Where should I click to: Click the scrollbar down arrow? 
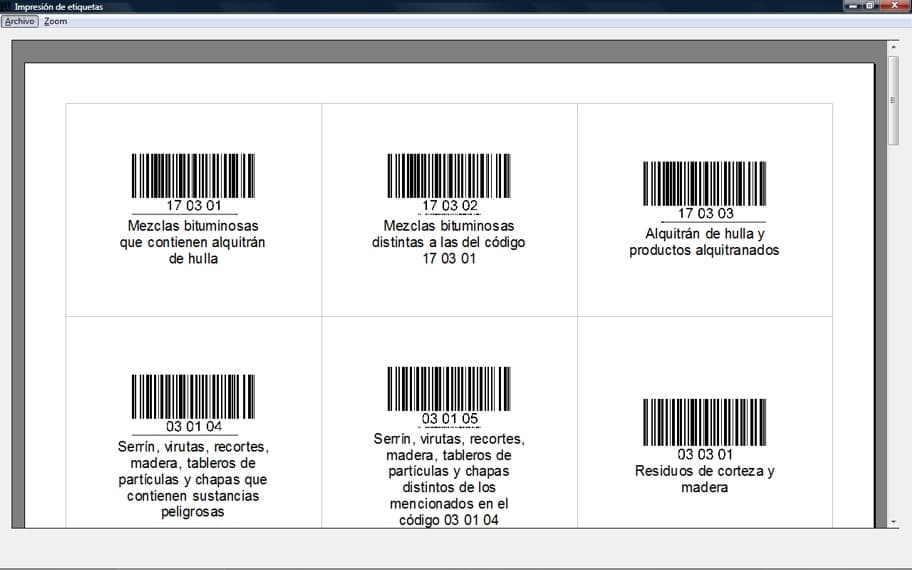893,522
